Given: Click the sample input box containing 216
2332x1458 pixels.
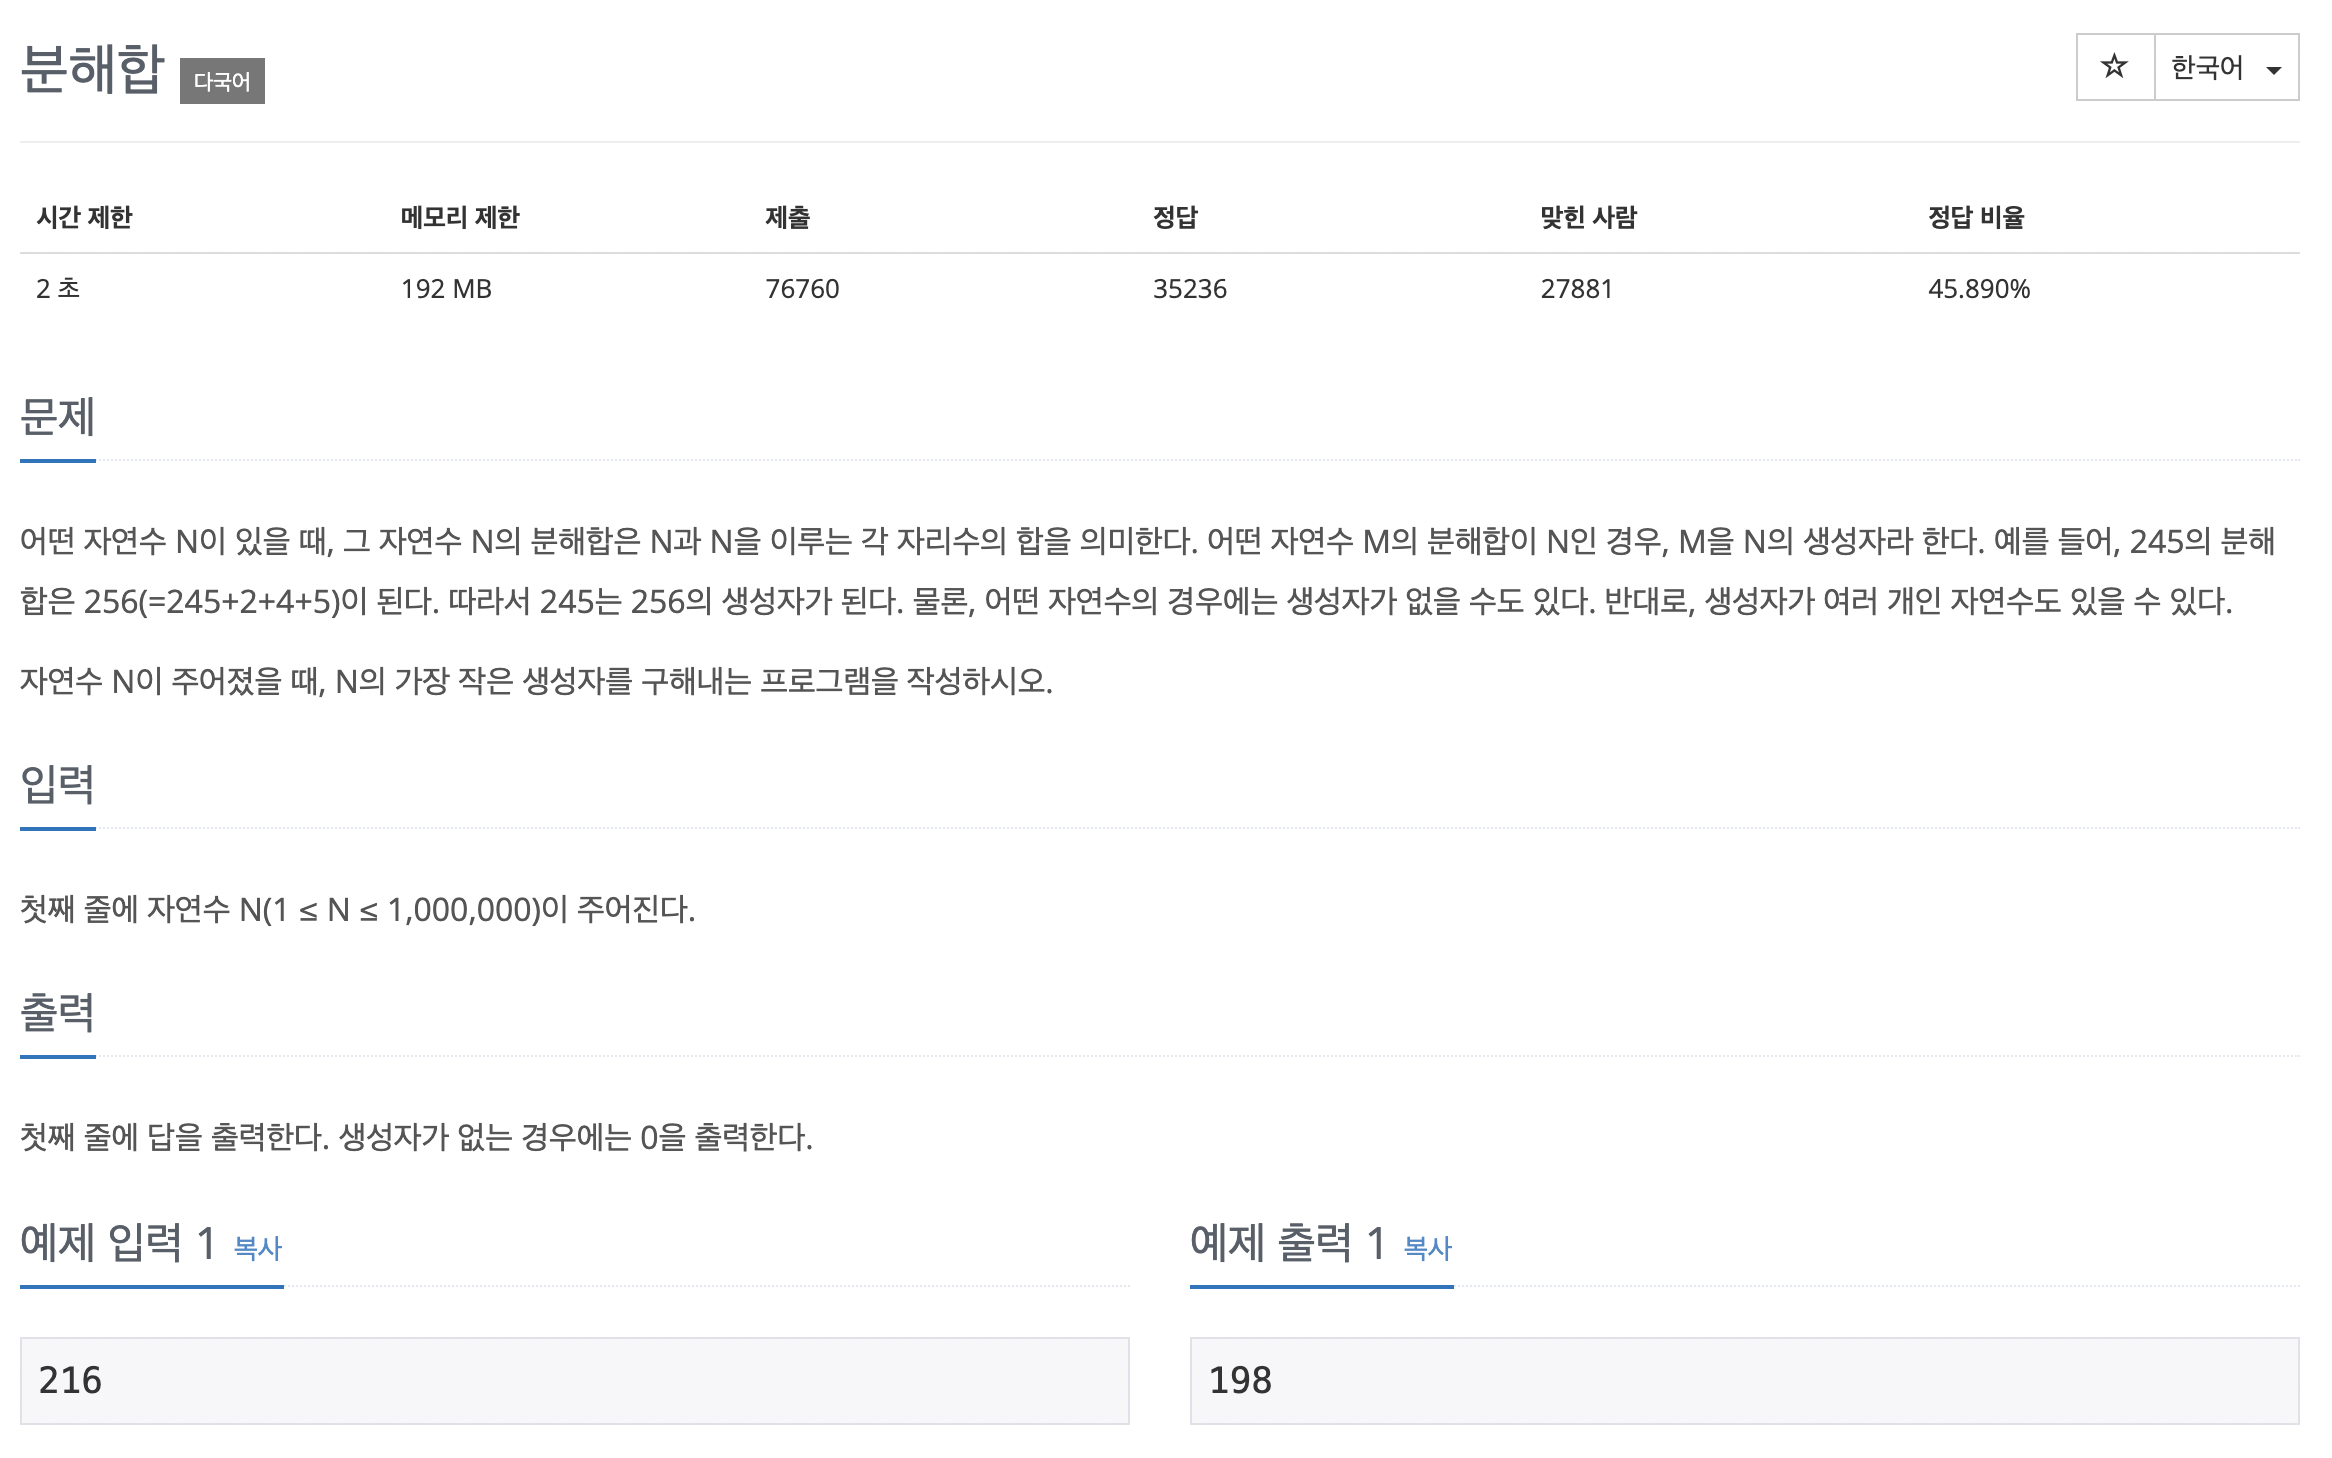Looking at the screenshot, I should (574, 1380).
